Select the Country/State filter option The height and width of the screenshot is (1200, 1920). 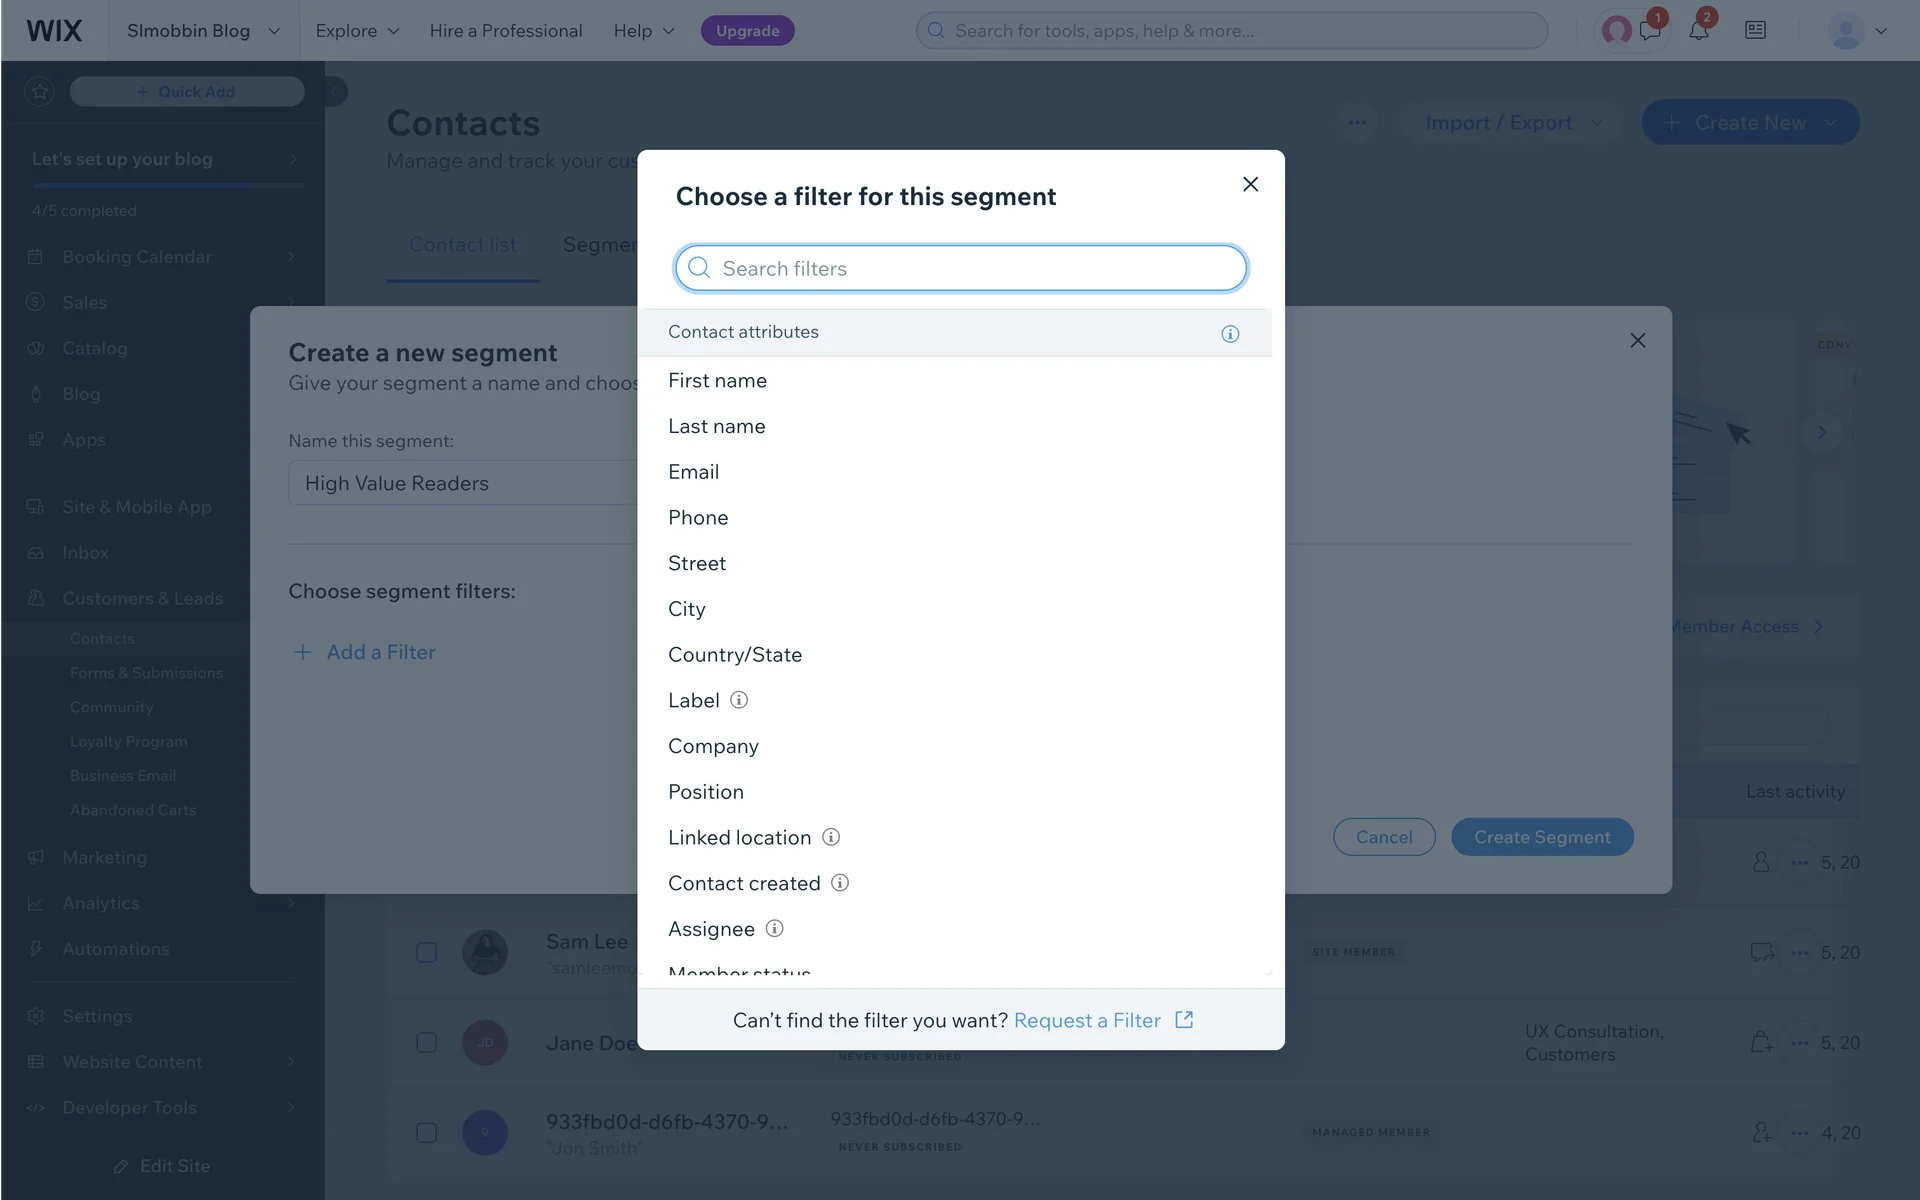(735, 655)
